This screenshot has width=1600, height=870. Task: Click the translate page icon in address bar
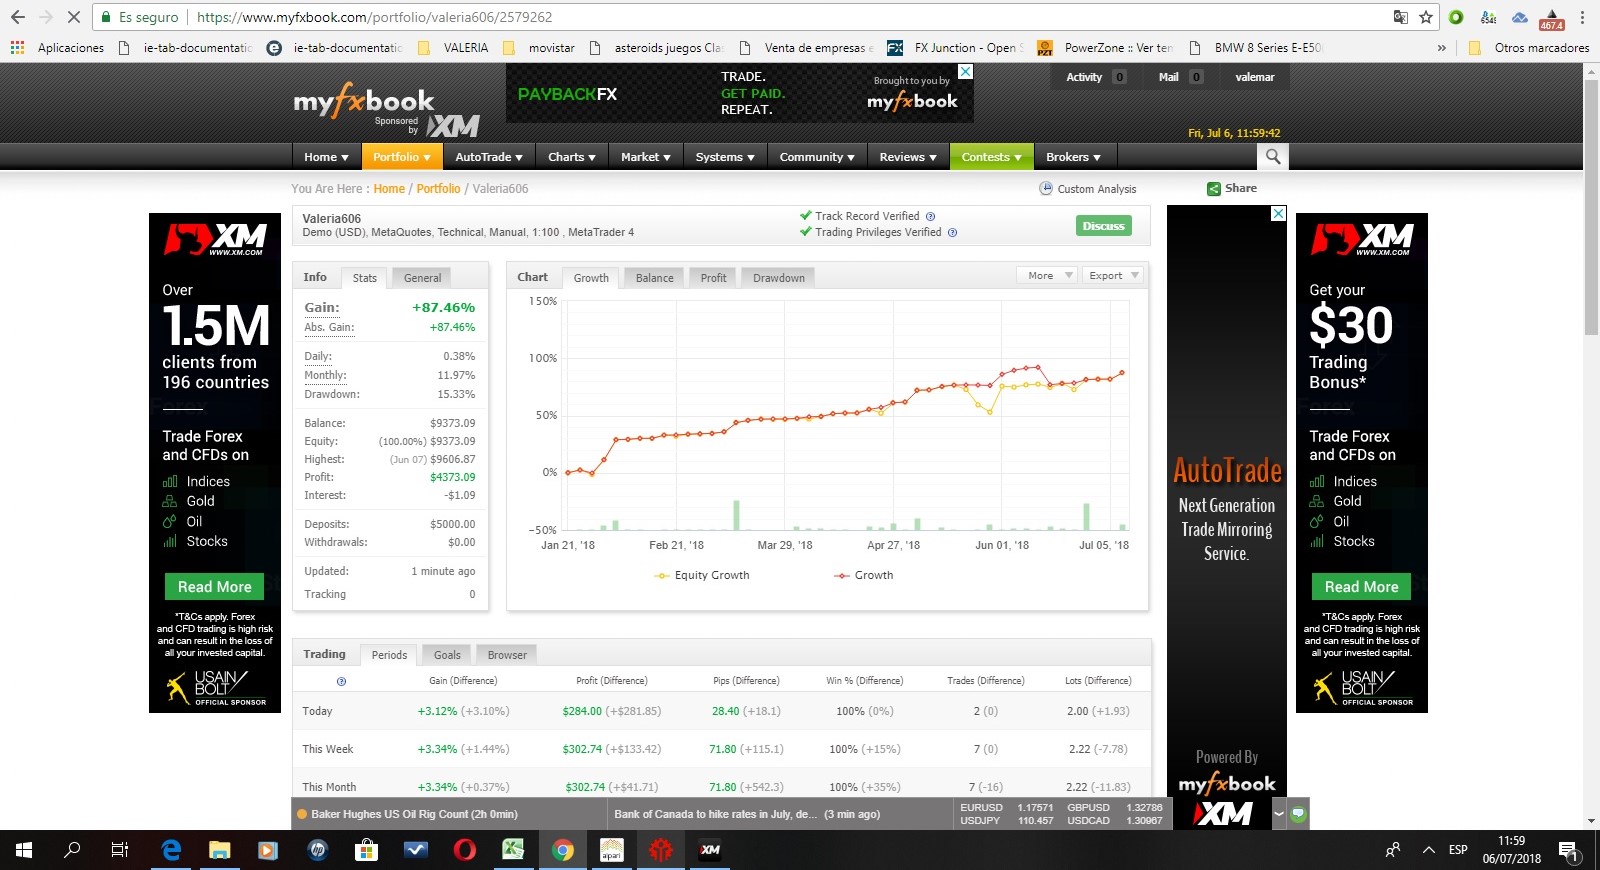(x=1401, y=17)
